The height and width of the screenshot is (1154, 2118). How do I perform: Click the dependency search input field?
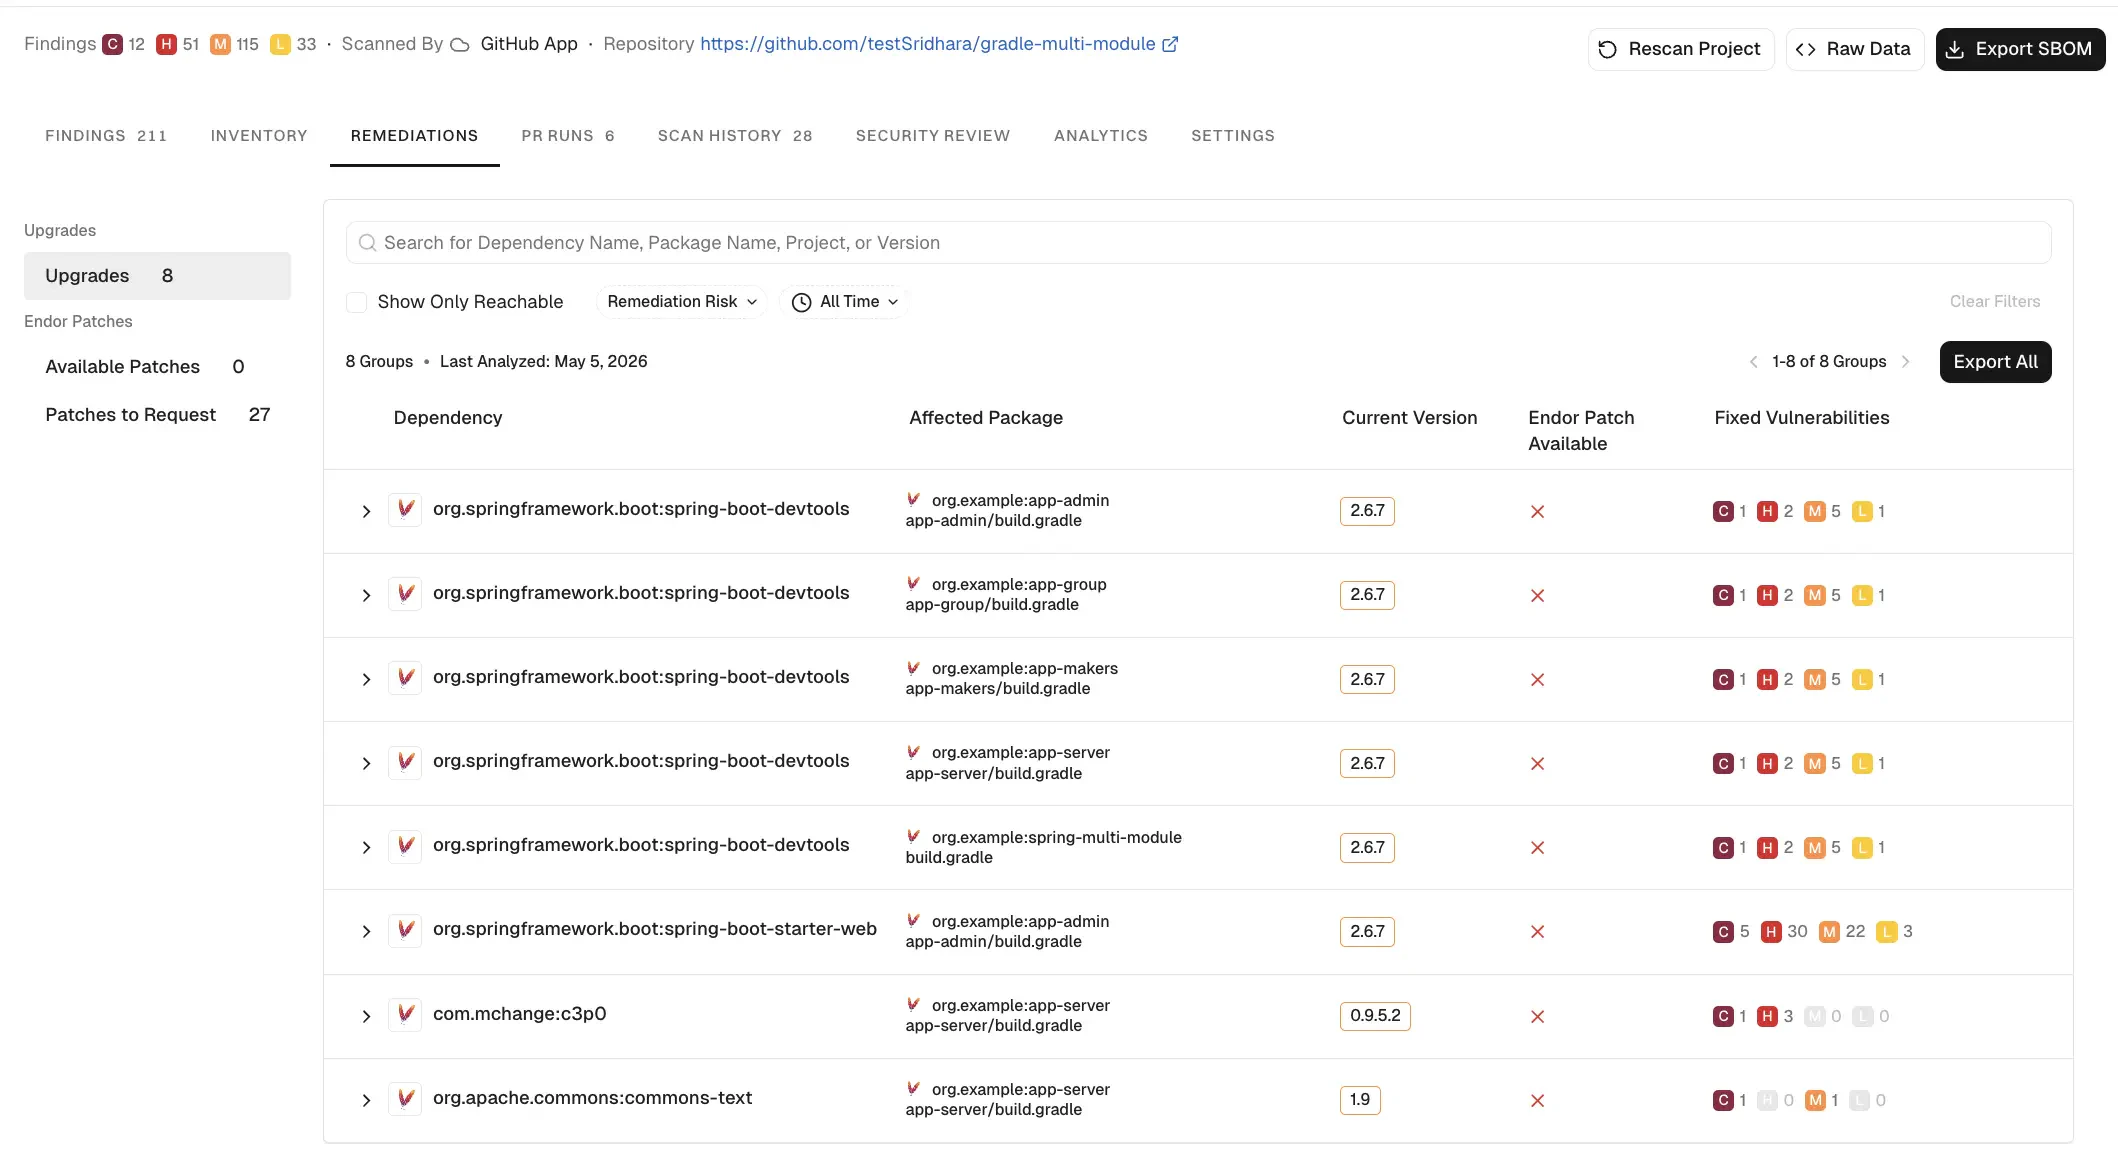(1198, 243)
